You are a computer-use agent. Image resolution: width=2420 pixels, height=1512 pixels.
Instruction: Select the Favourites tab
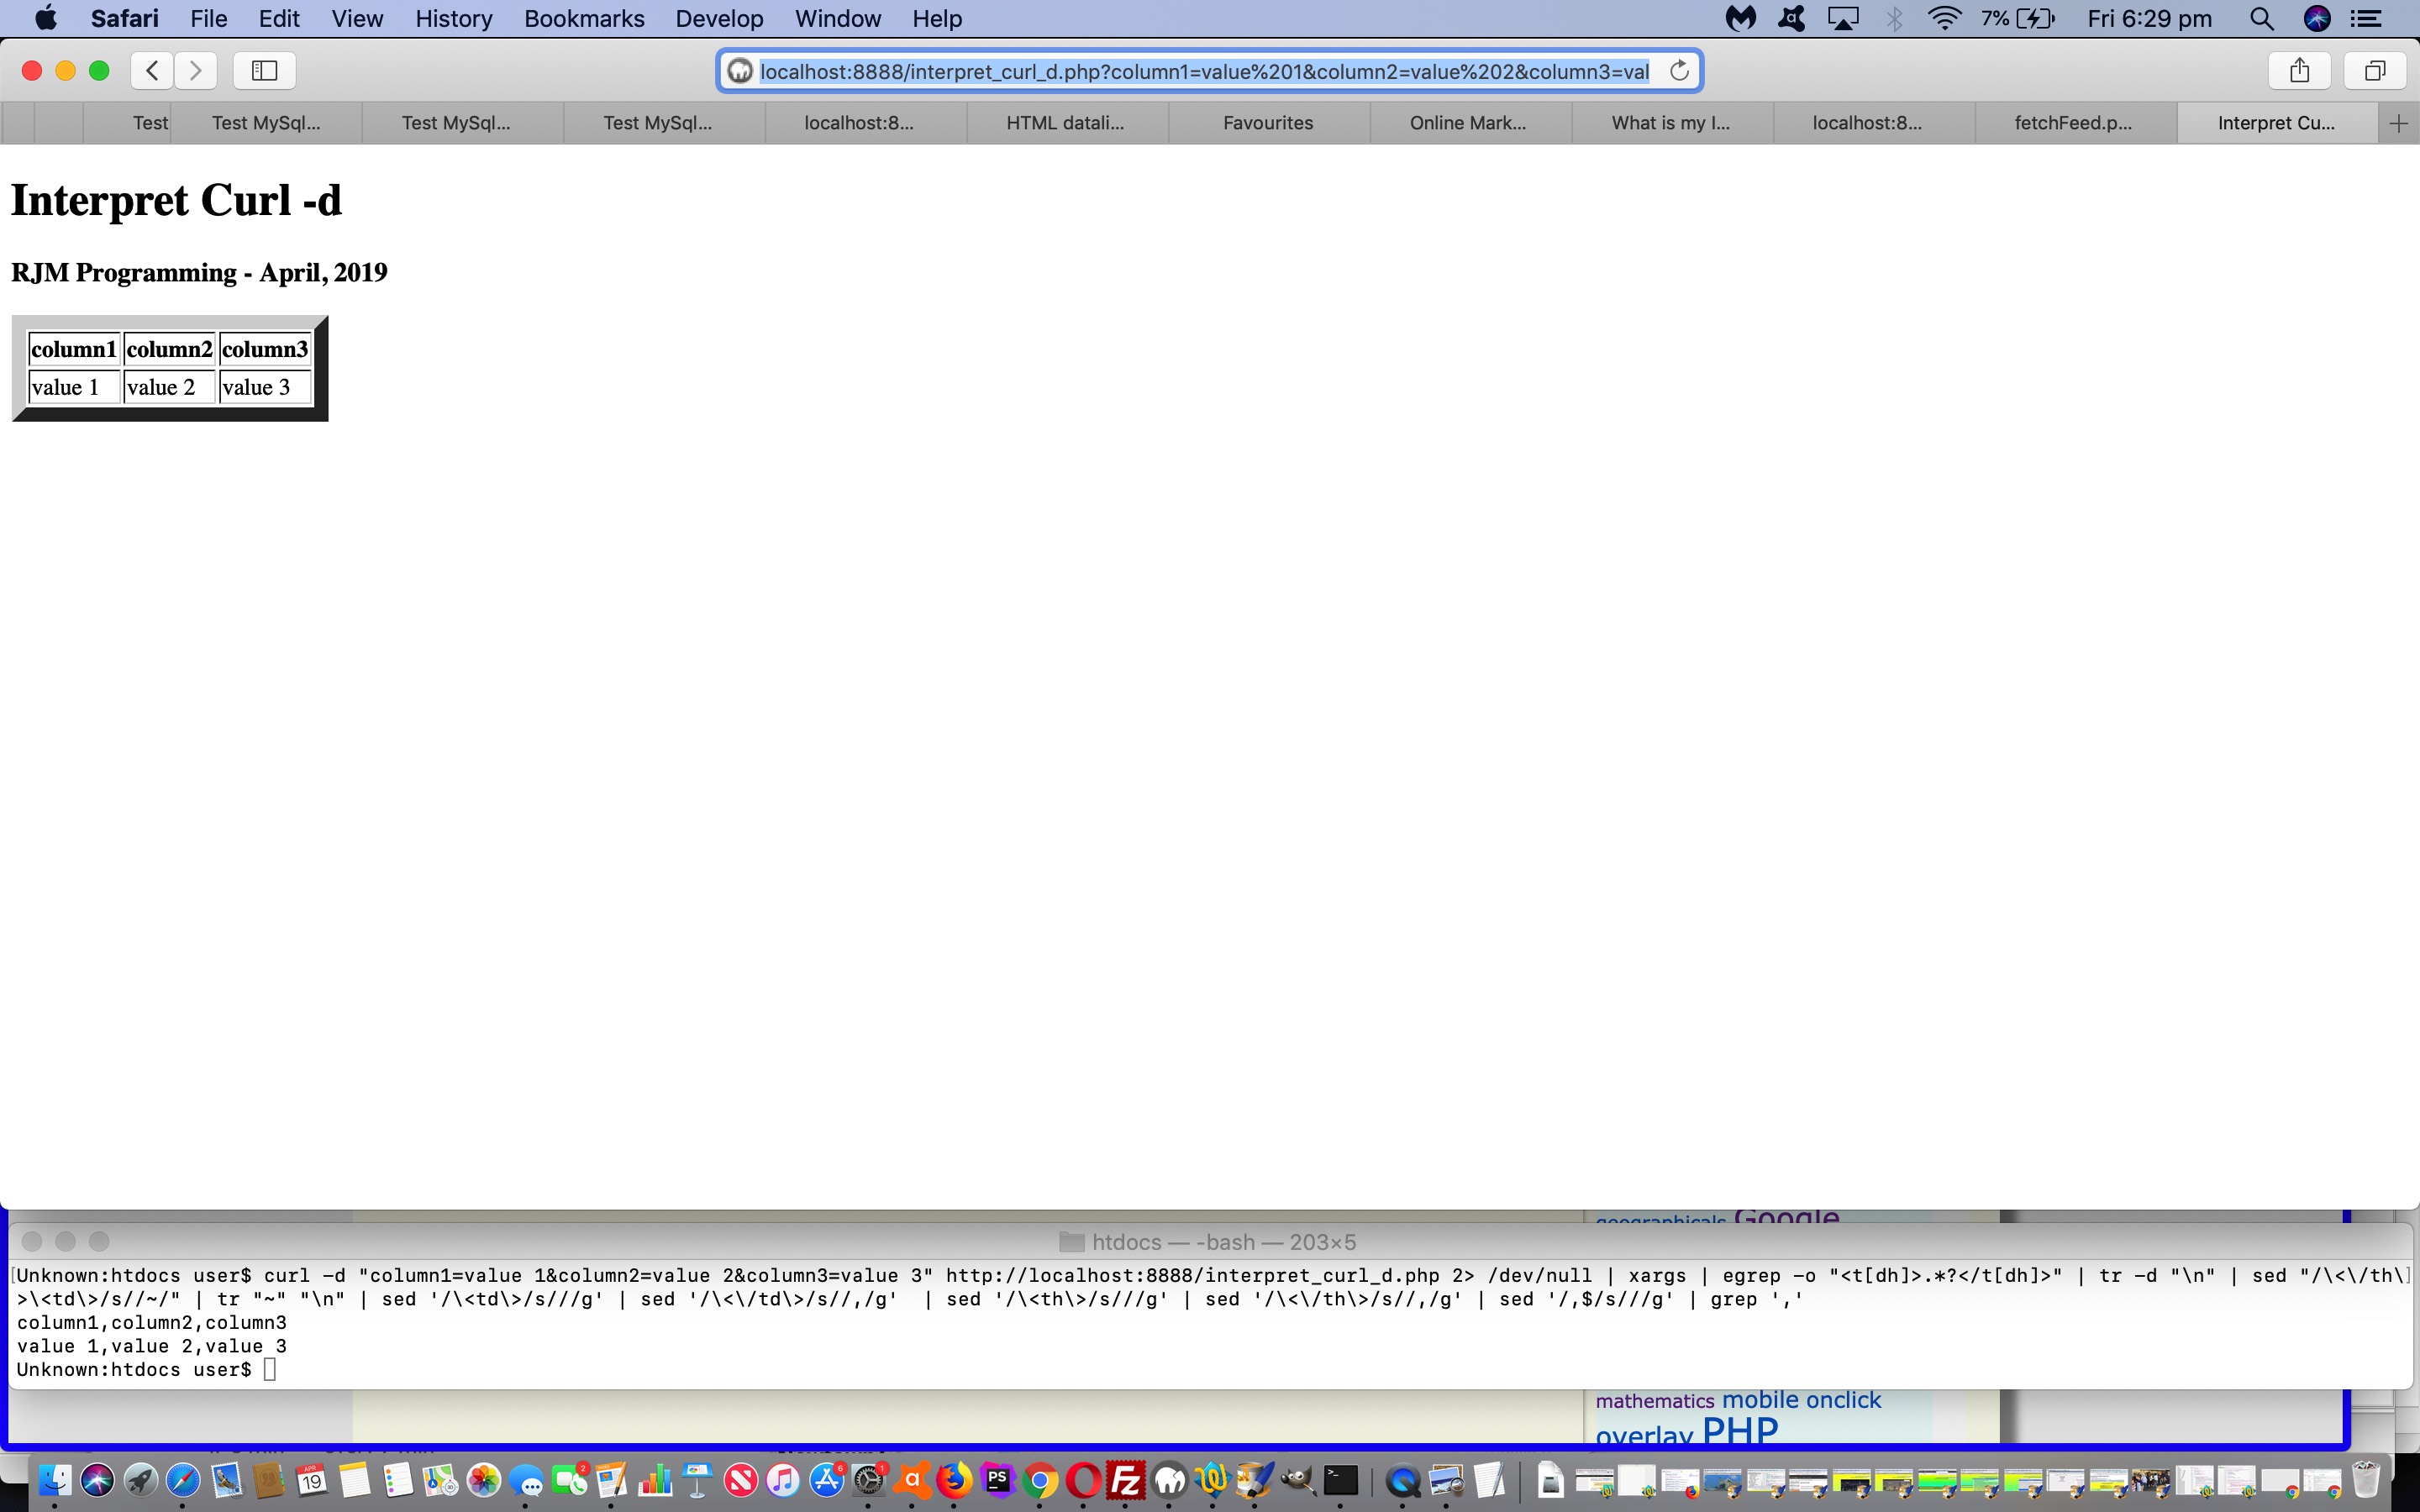(1268, 123)
